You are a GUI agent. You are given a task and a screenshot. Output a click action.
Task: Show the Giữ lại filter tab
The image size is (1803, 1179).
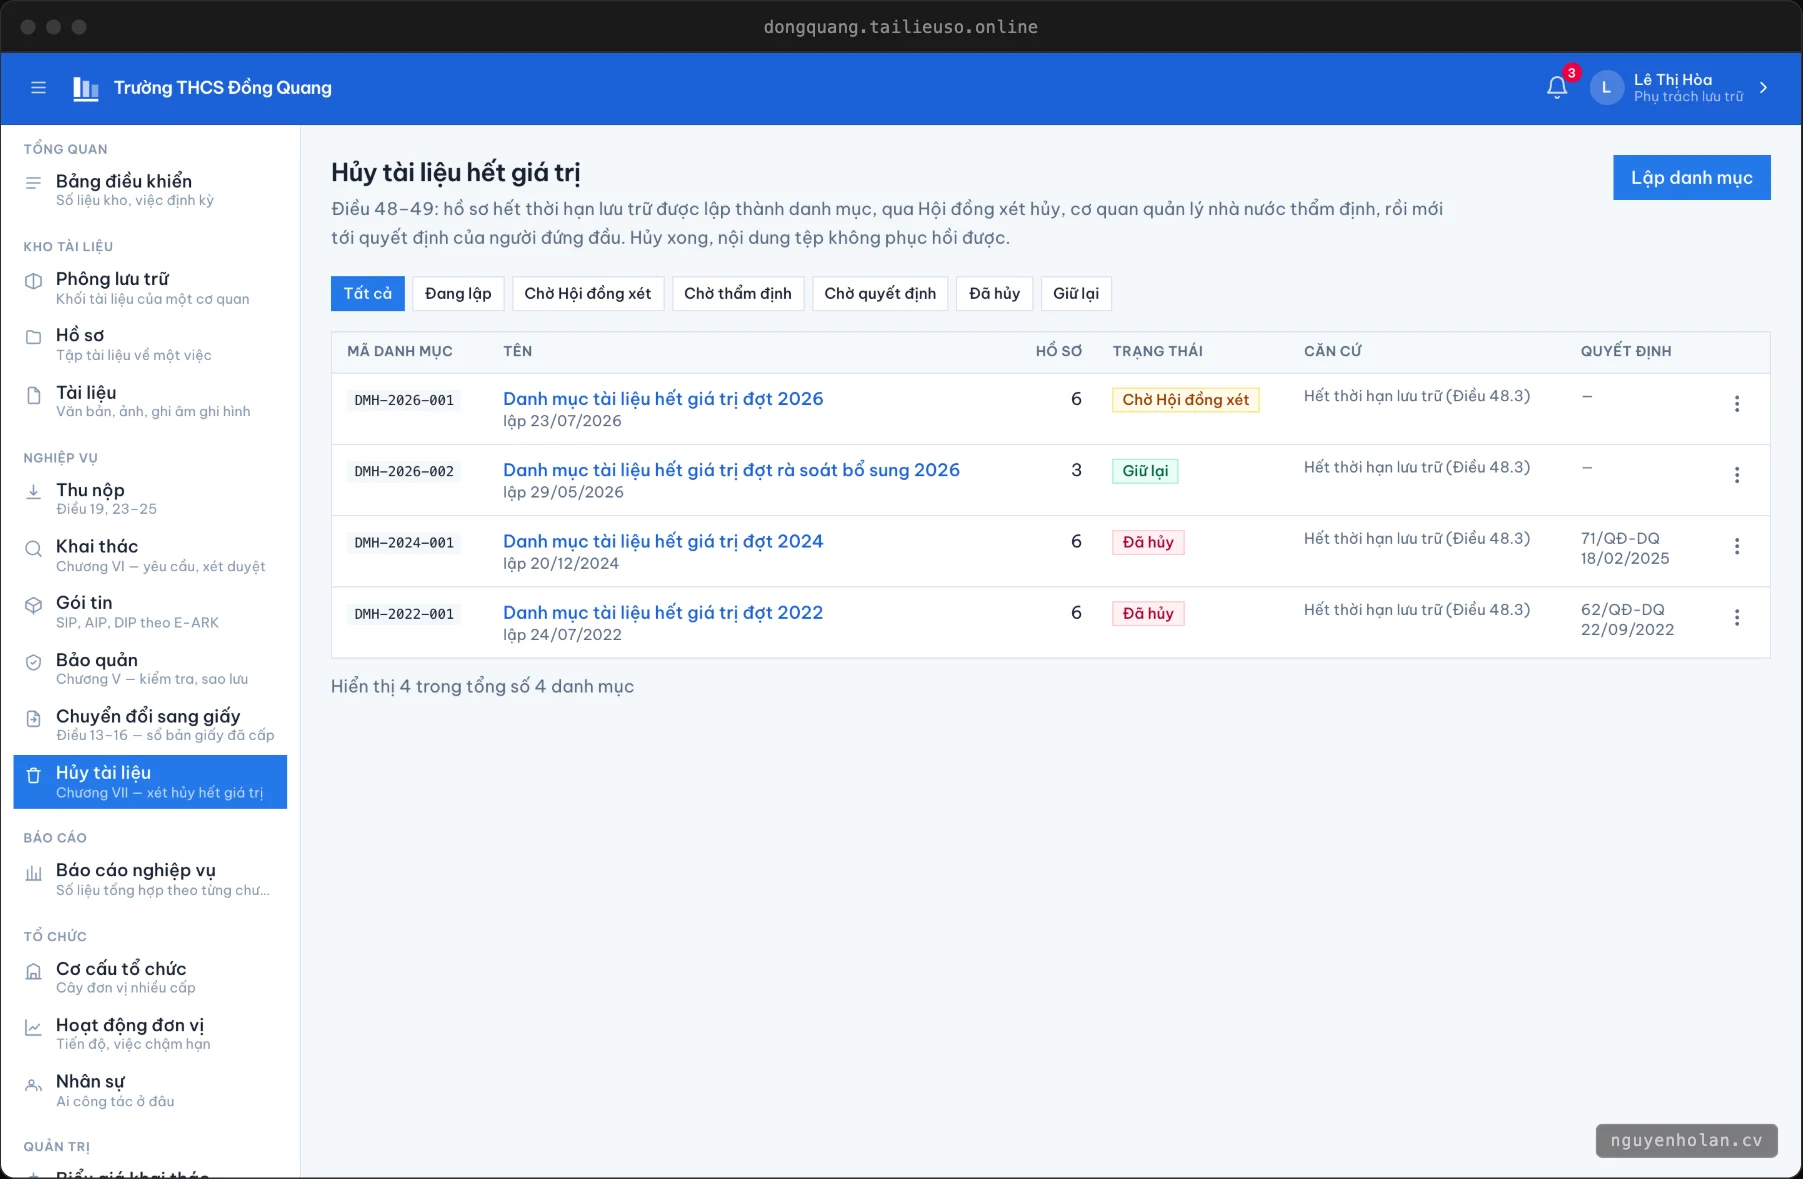(x=1076, y=293)
